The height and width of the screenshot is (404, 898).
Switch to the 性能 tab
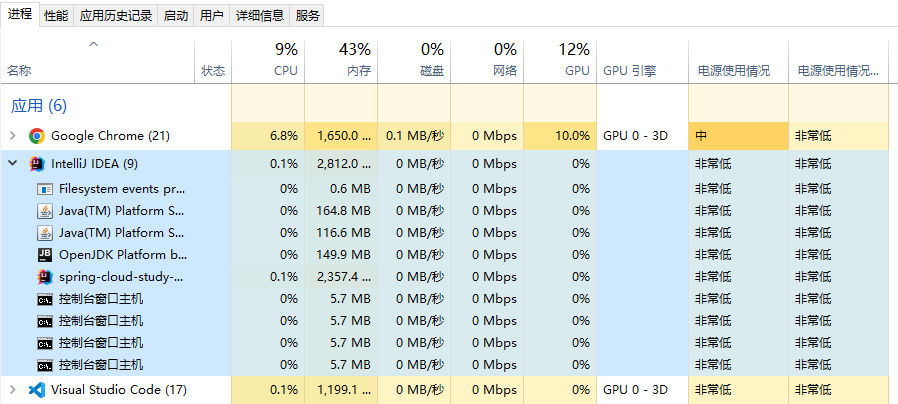point(56,16)
